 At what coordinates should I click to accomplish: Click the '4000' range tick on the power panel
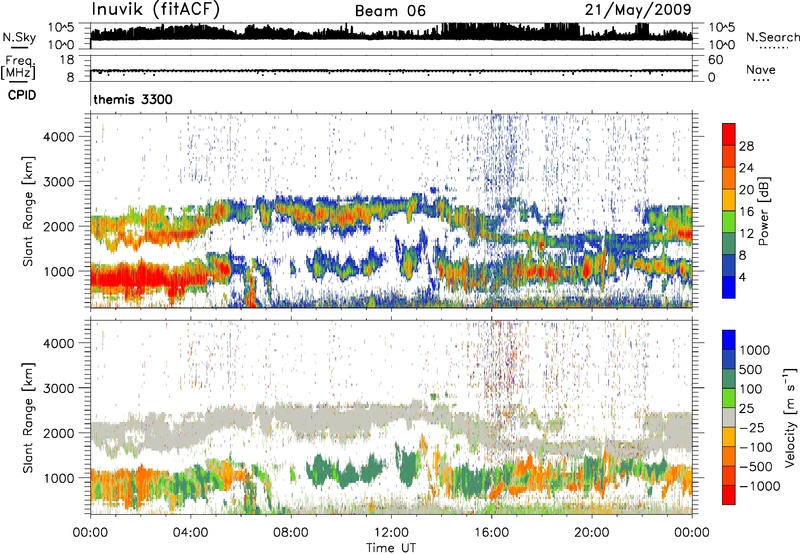click(58, 137)
